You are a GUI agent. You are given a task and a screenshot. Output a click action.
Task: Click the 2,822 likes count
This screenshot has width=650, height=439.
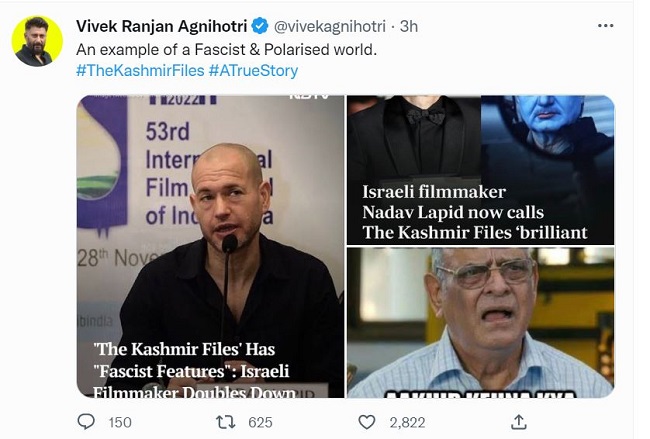click(406, 423)
